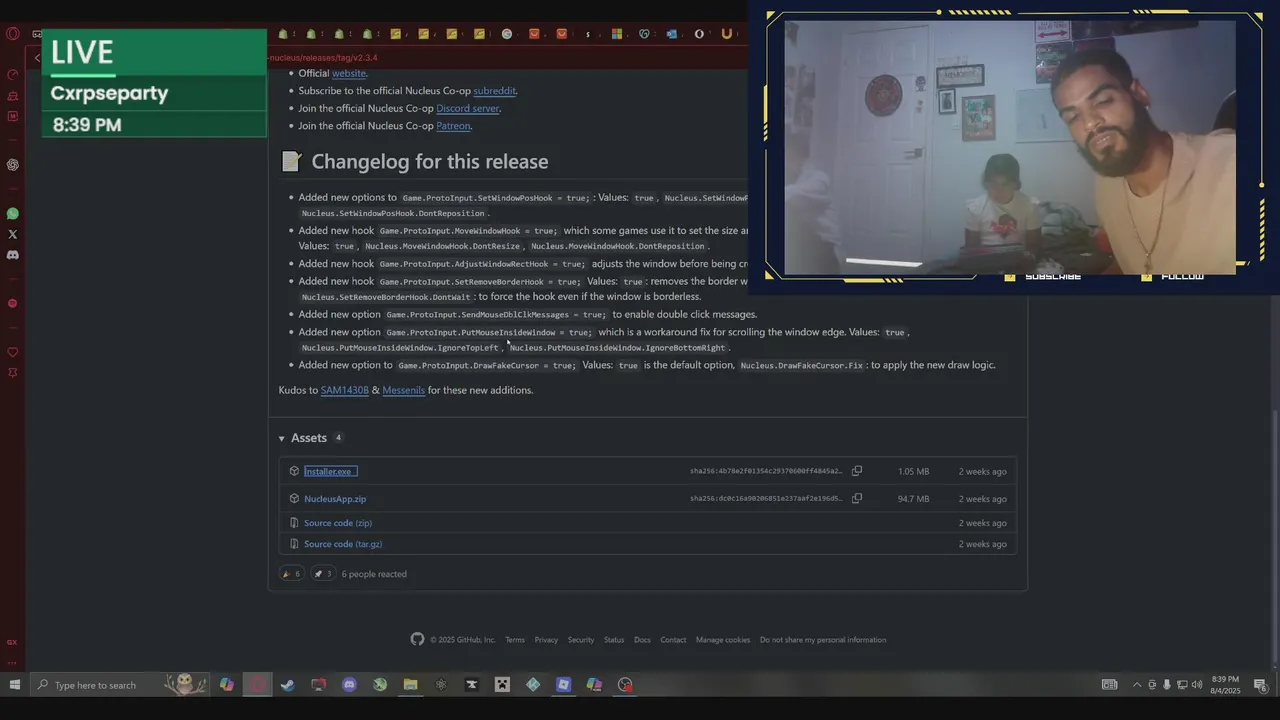Image resolution: width=1280 pixels, height=720 pixels.
Task: Click the volume icon in system tray
Action: pyautogui.click(x=1196, y=685)
